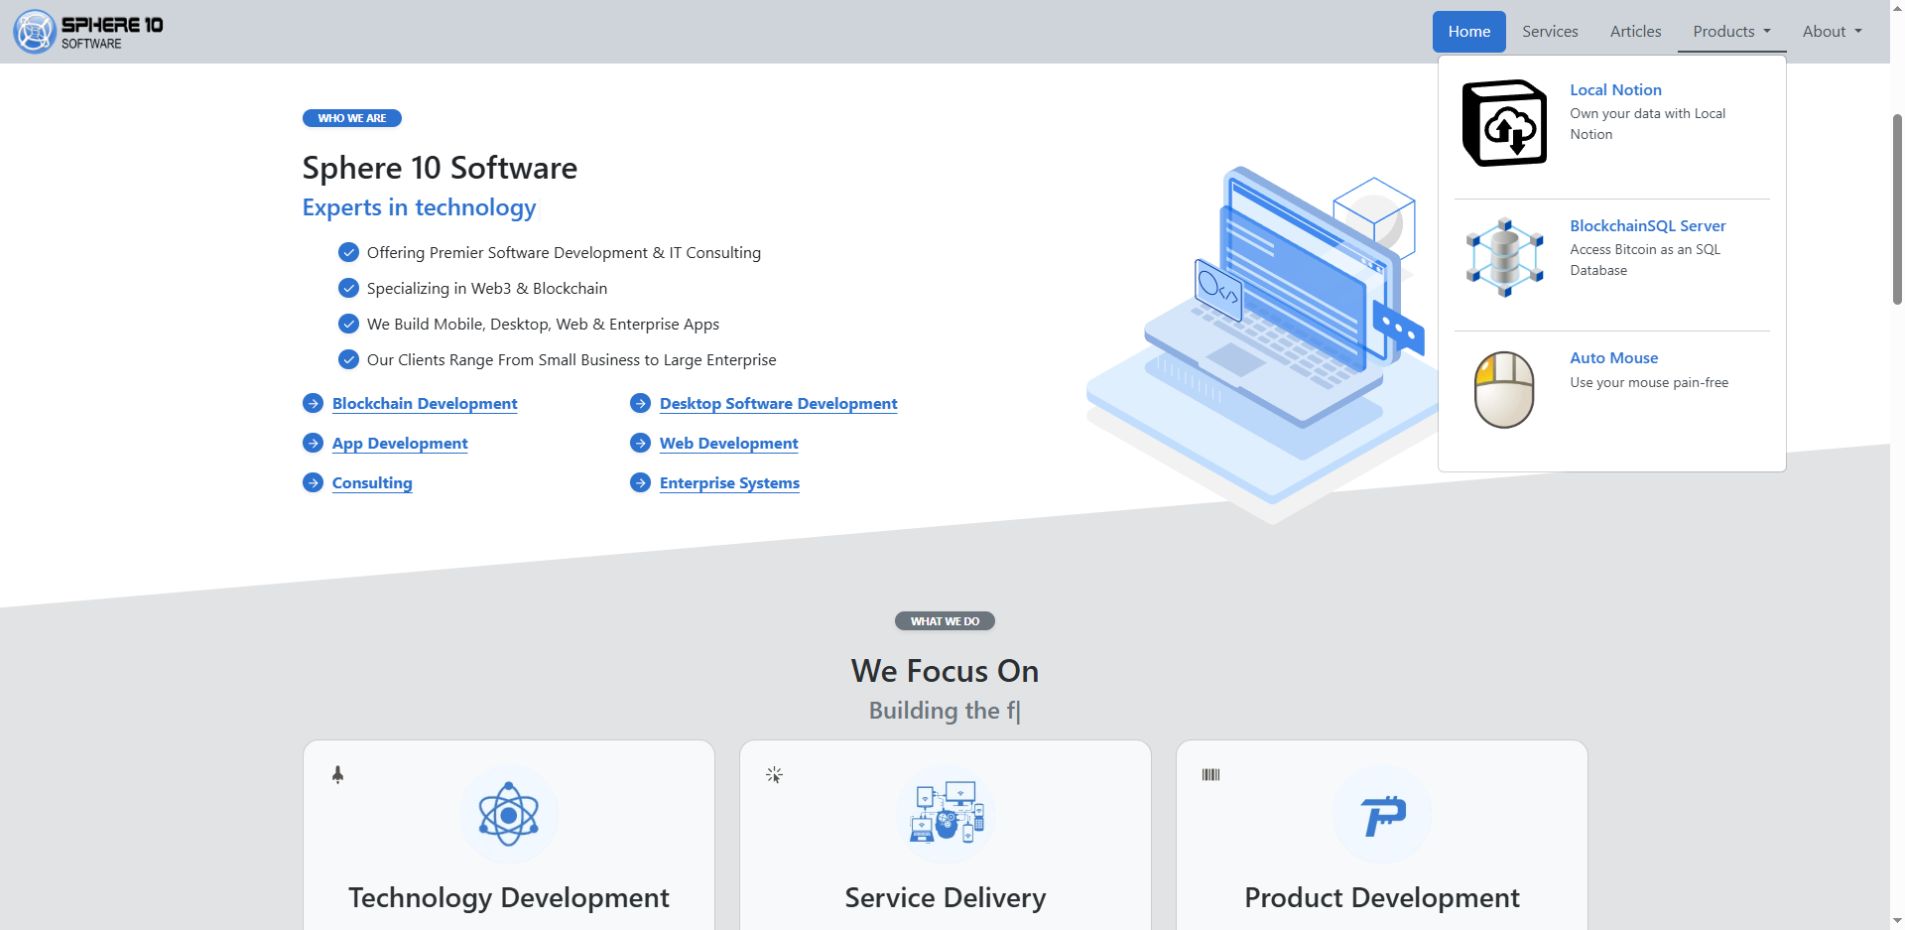Click the arrow icon beside Enterprise Systems
This screenshot has width=1905, height=930.
[640, 483]
